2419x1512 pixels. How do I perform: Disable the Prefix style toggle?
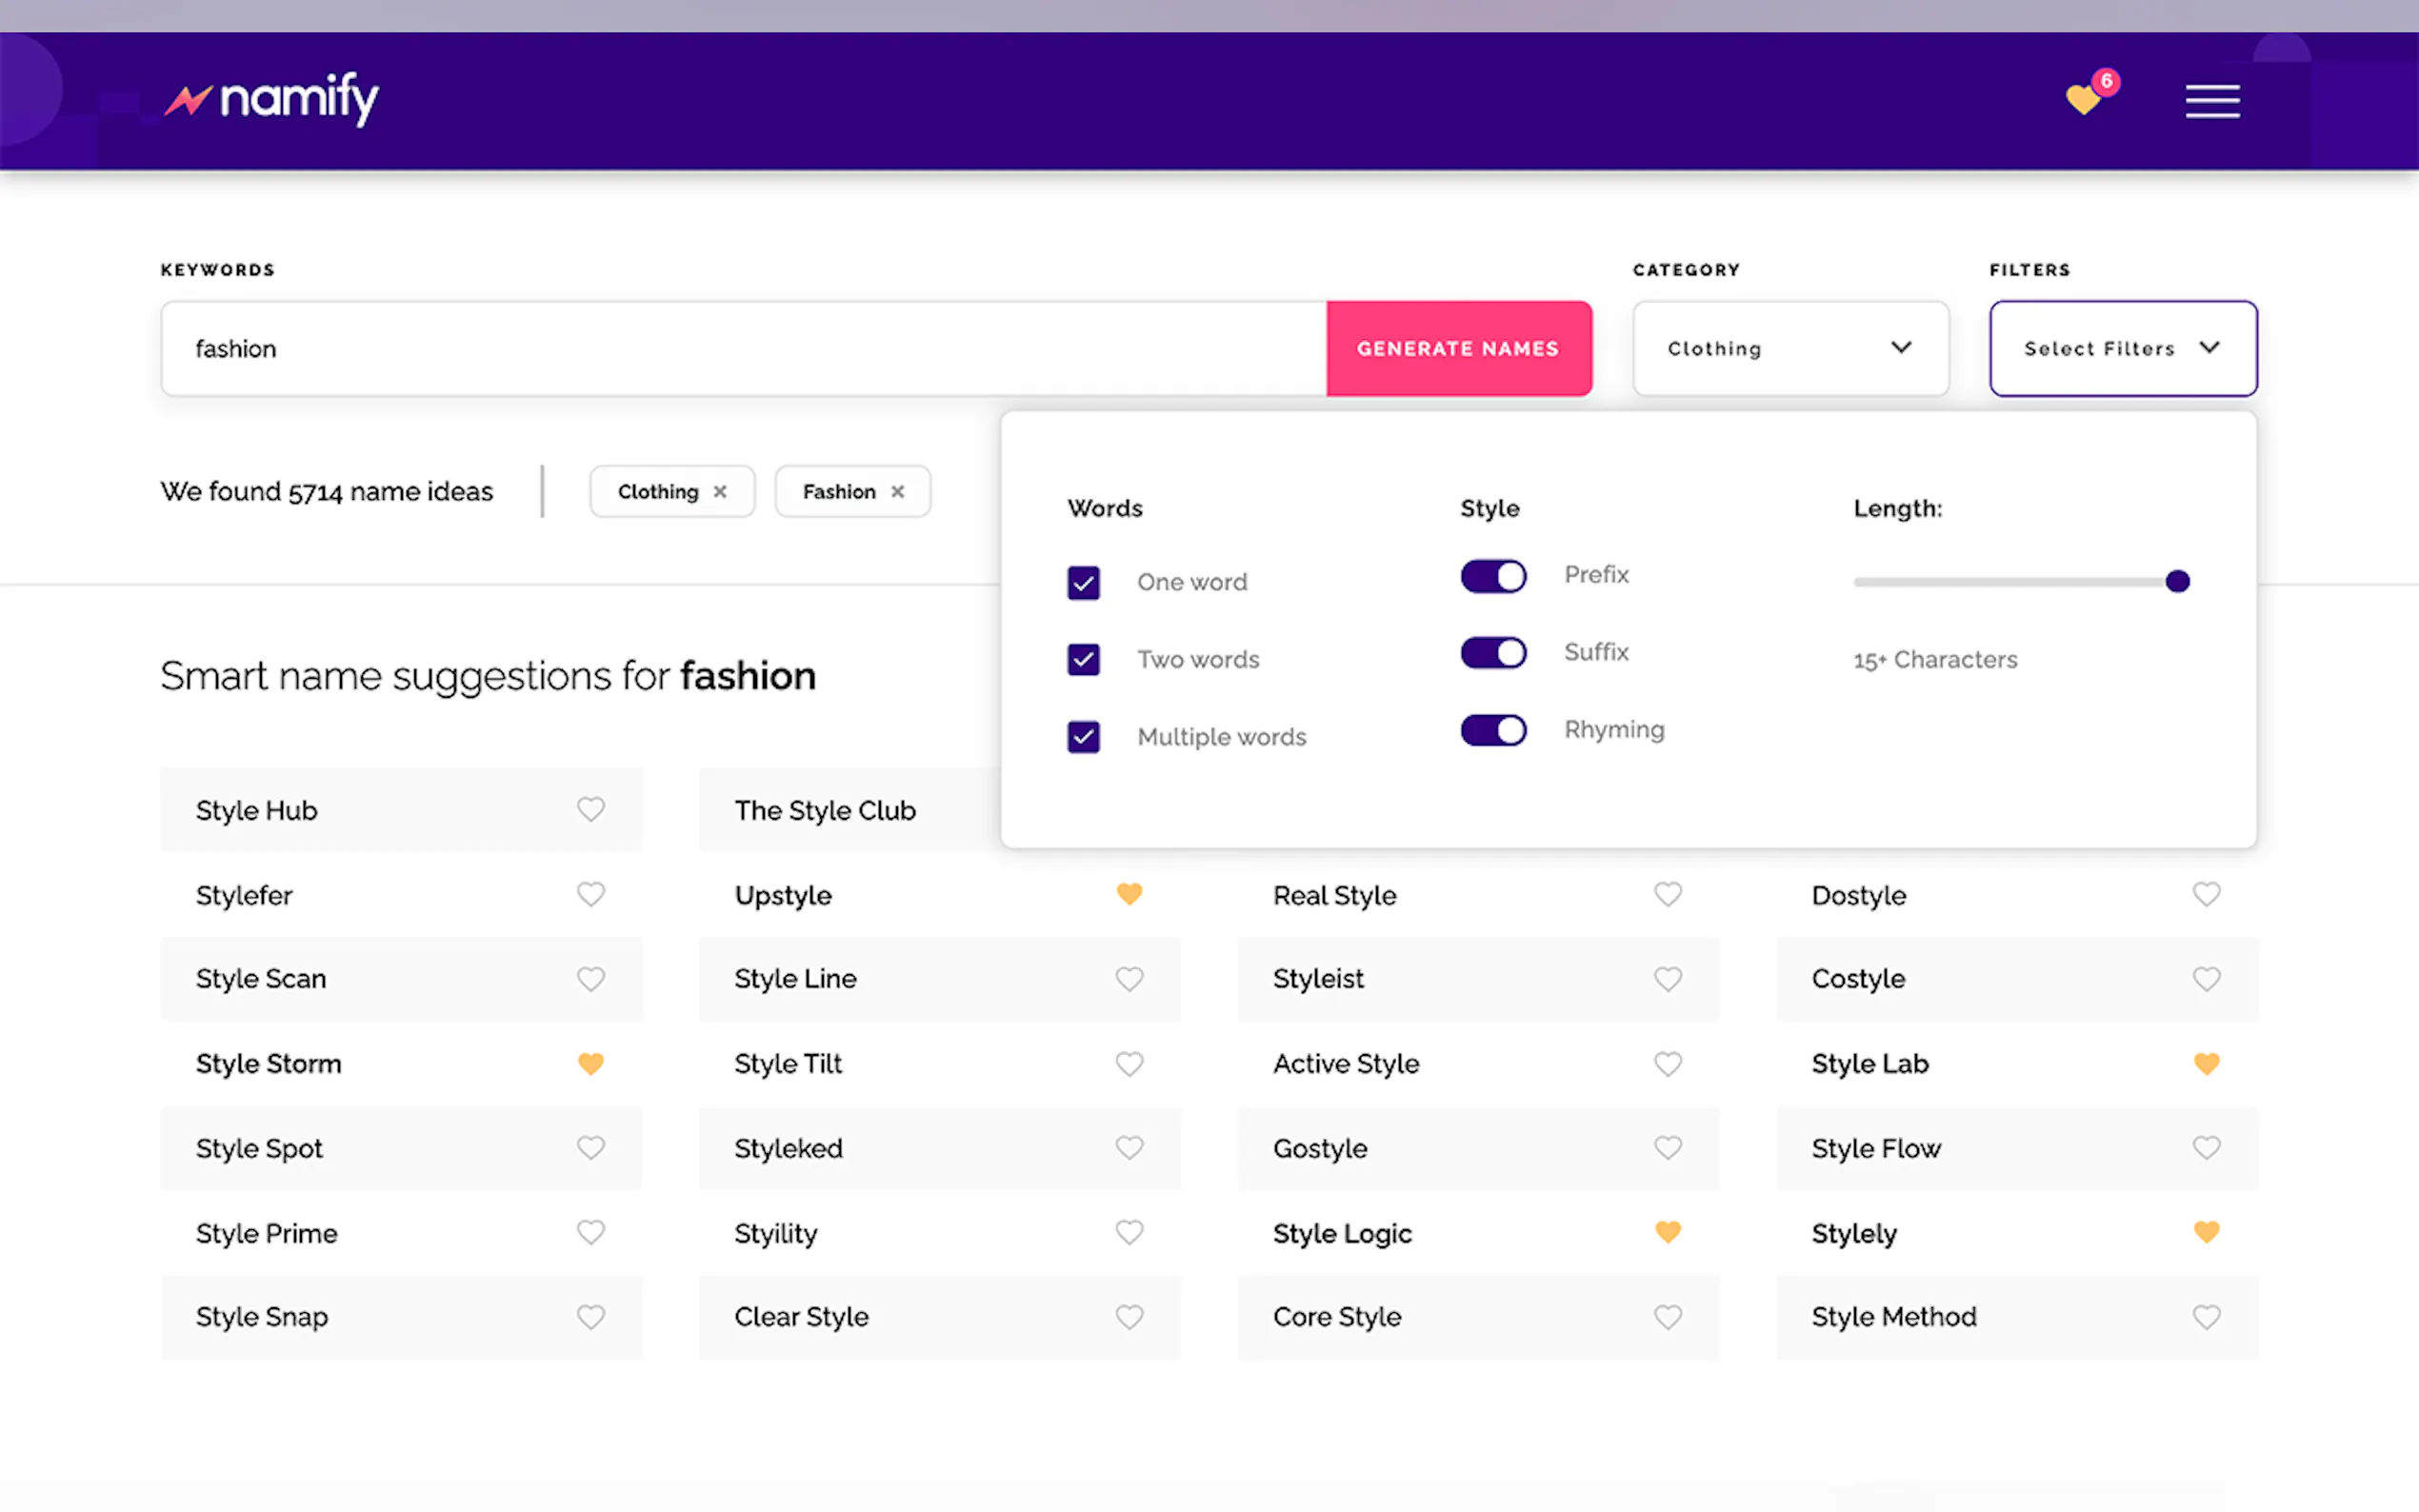[x=1493, y=576]
